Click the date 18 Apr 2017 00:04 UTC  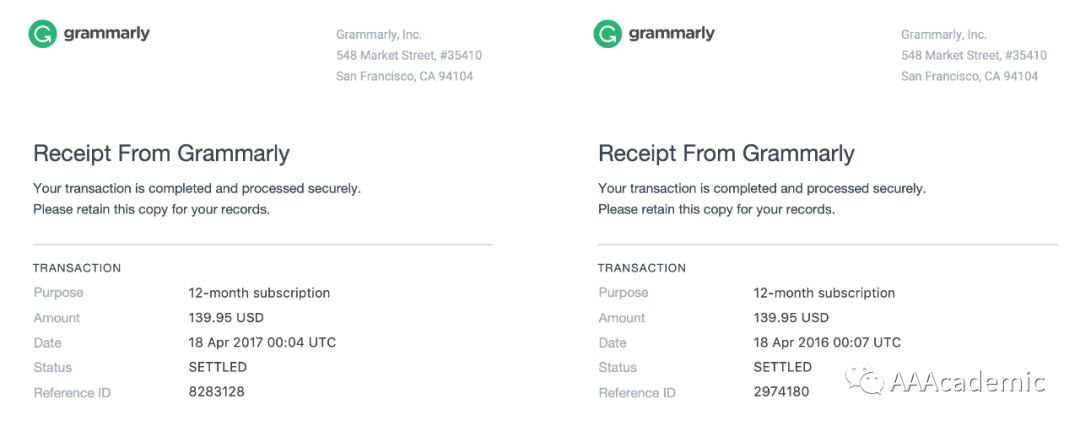click(262, 342)
